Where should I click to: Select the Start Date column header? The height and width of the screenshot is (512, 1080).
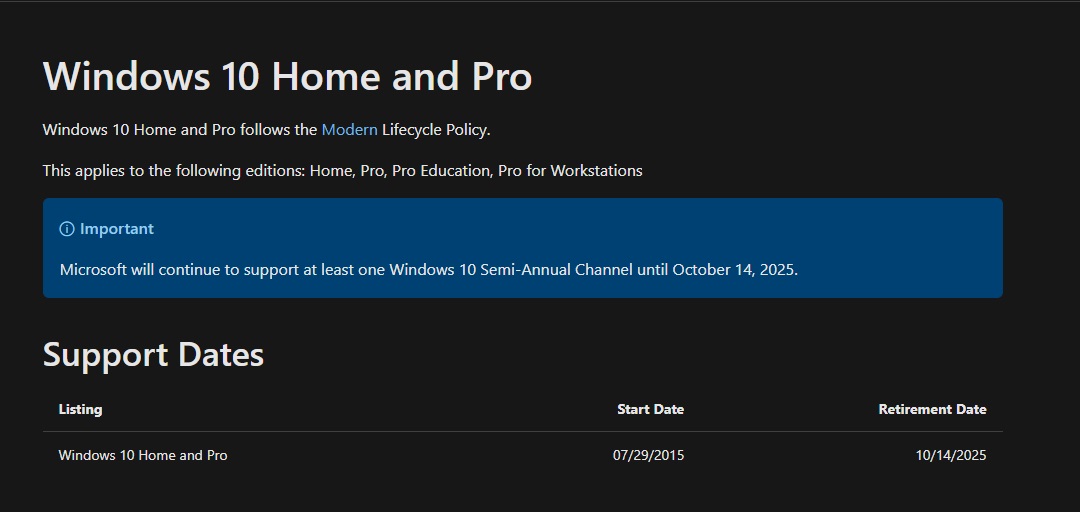(x=650, y=409)
